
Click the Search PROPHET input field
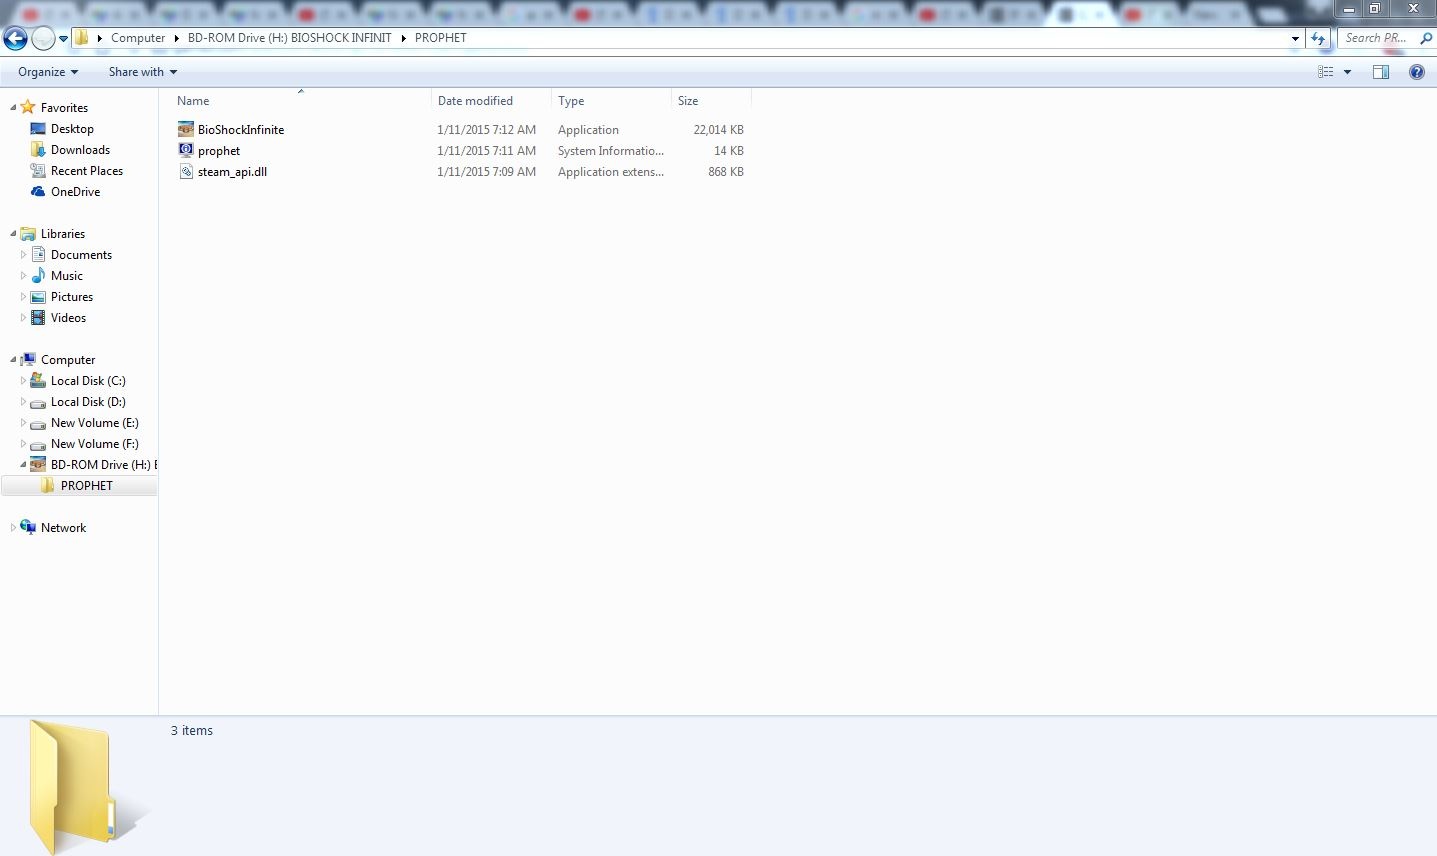1377,38
